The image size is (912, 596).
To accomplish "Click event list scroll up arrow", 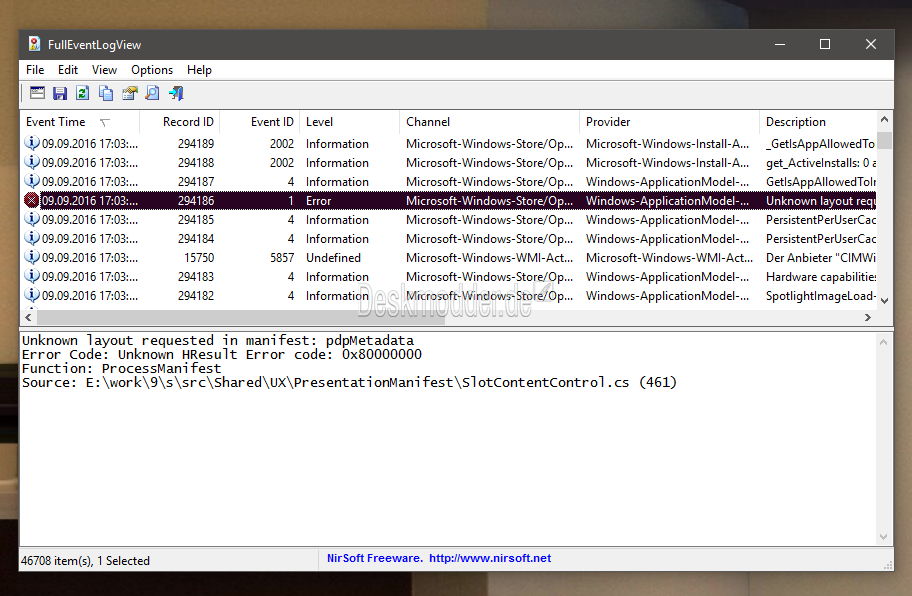I will pyautogui.click(x=884, y=120).
